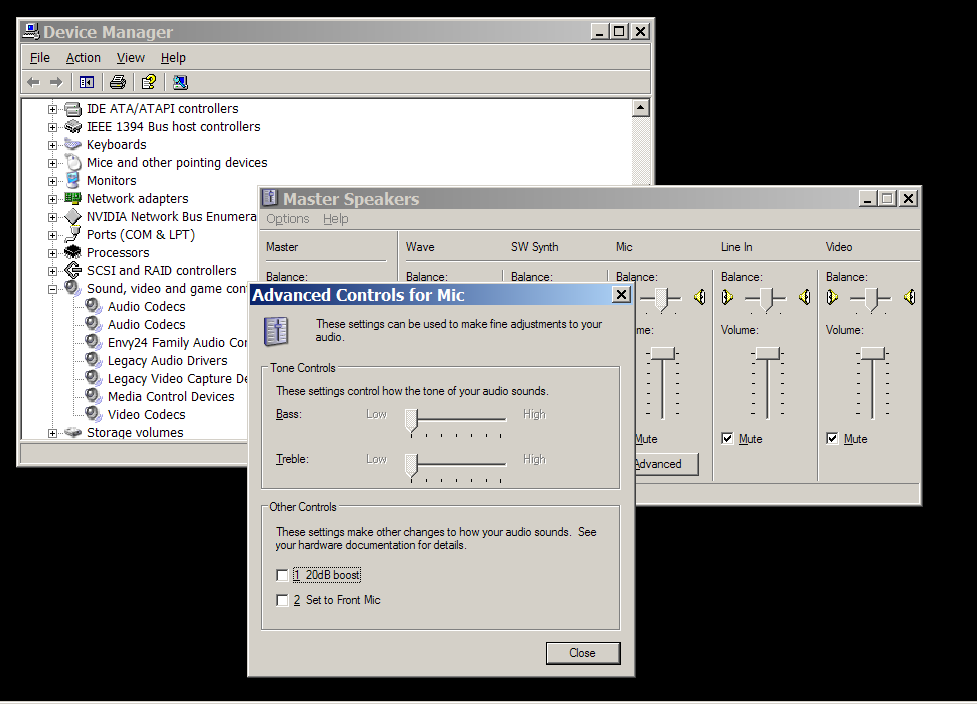Expand the Processors tree node
This screenshot has width=977, height=704.
[x=52, y=254]
